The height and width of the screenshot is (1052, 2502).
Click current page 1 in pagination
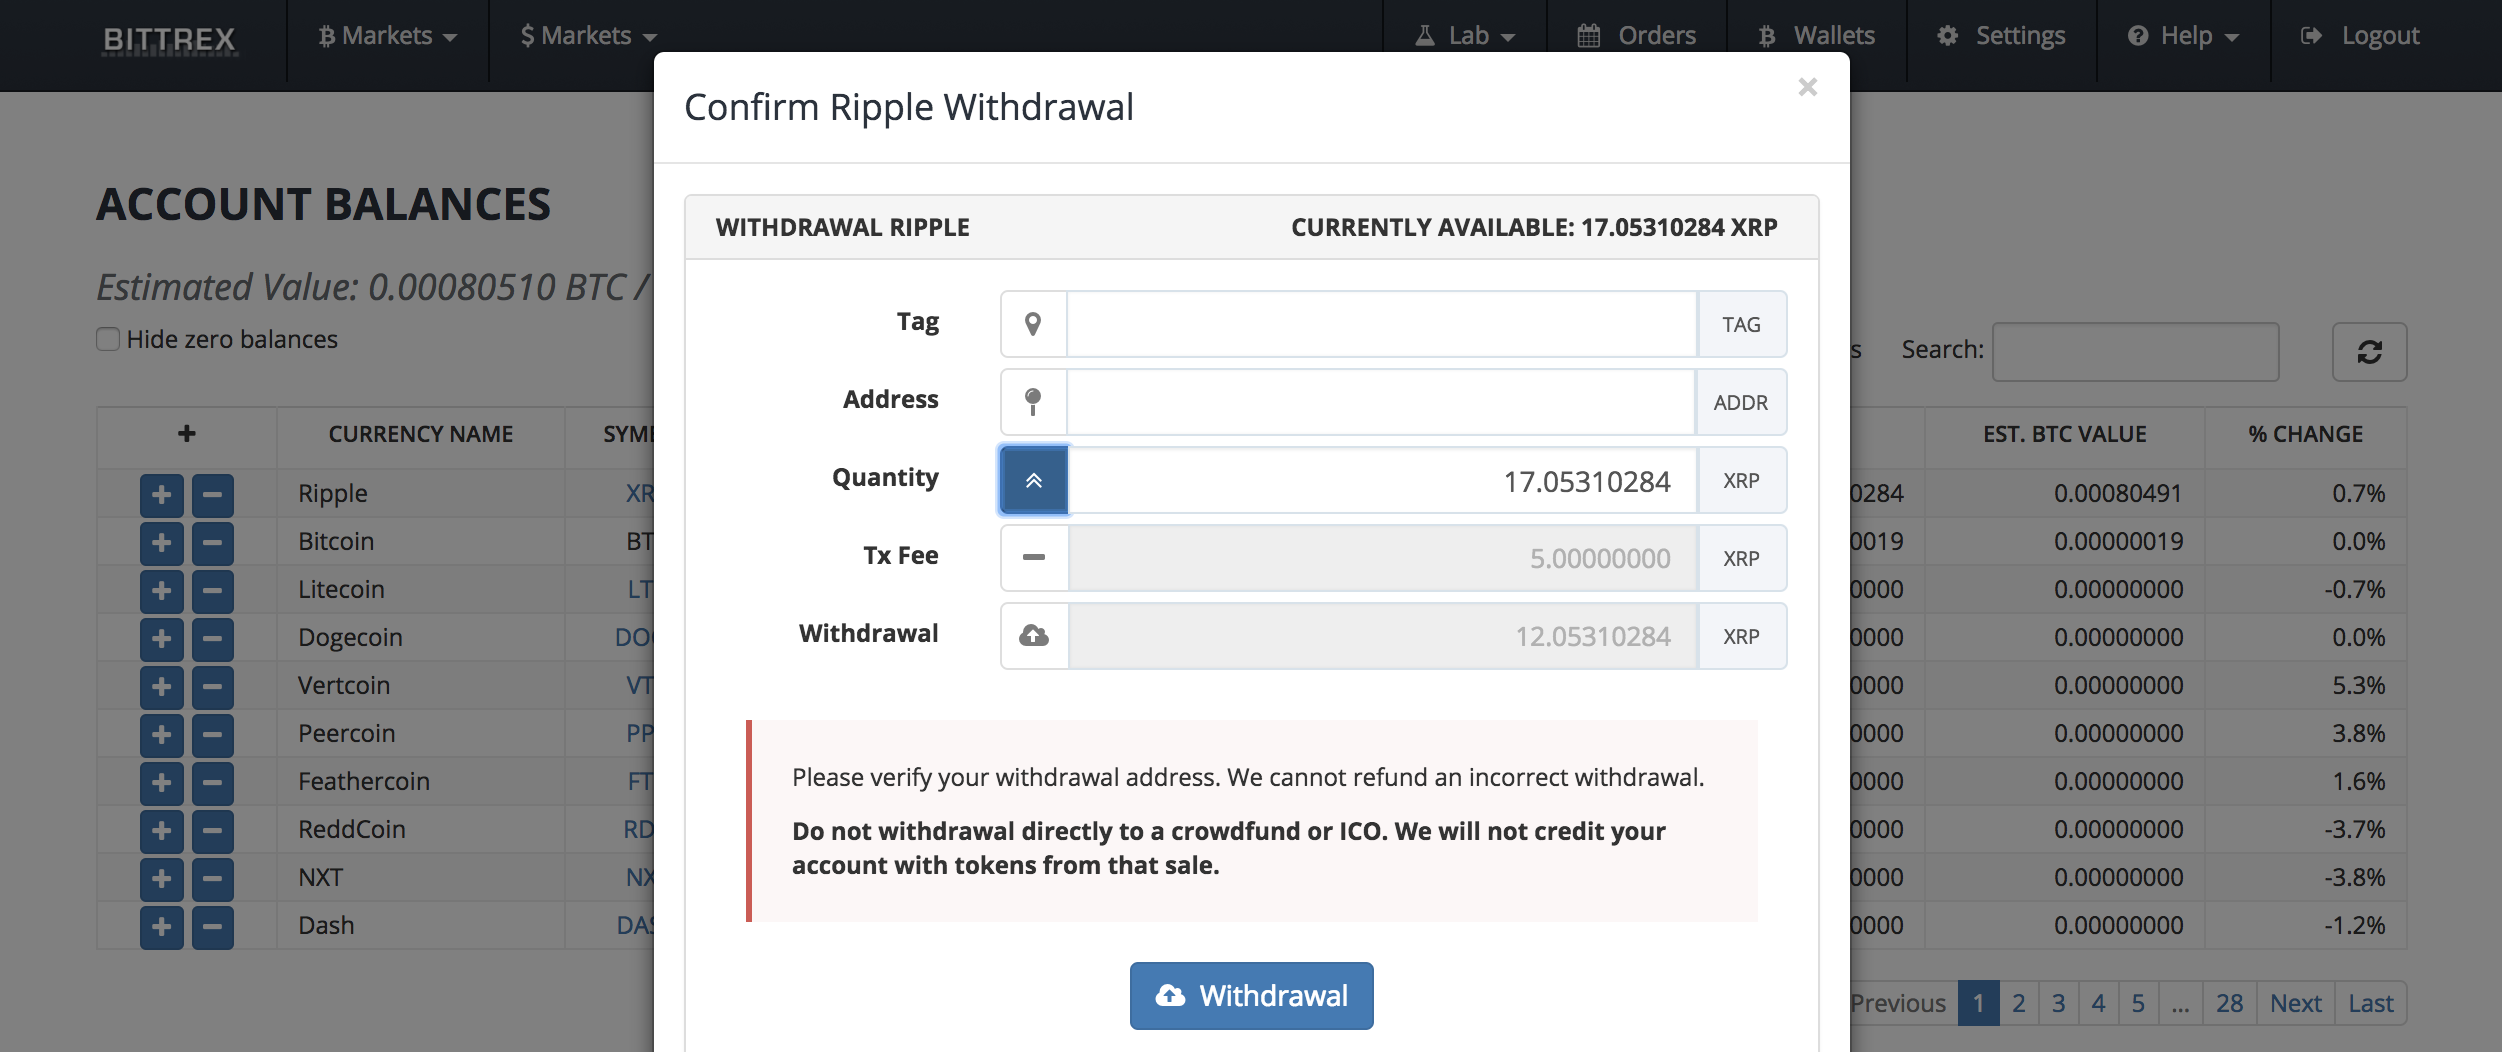[1979, 1003]
